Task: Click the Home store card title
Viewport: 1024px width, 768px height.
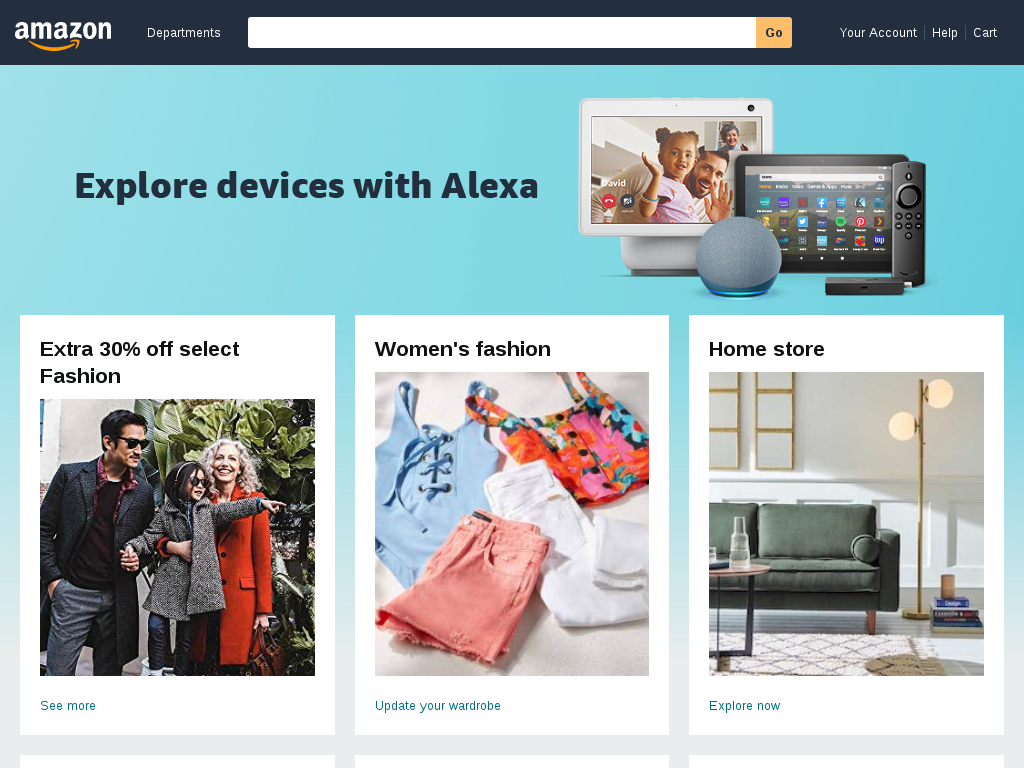Action: pos(767,349)
